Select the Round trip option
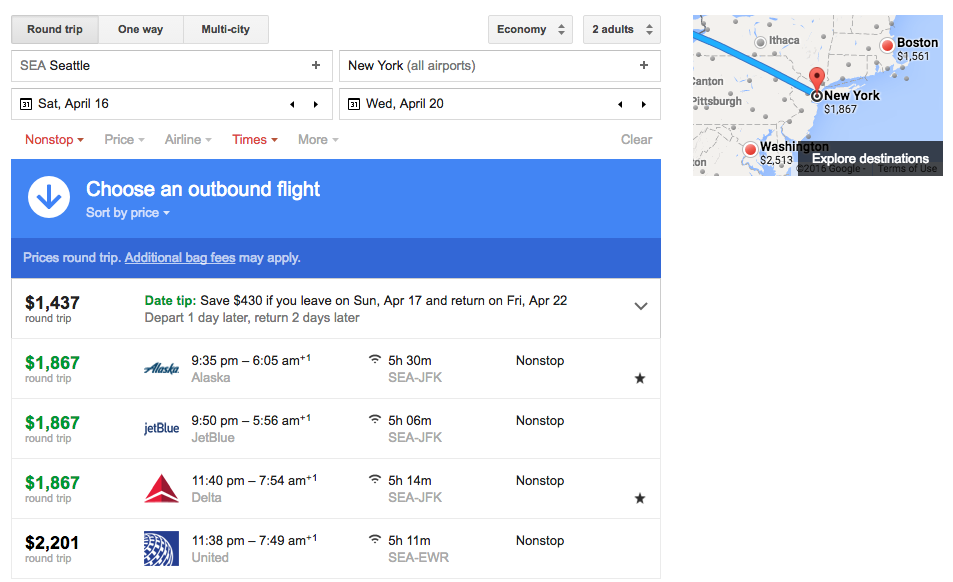This screenshot has width=953, height=582. point(55,29)
